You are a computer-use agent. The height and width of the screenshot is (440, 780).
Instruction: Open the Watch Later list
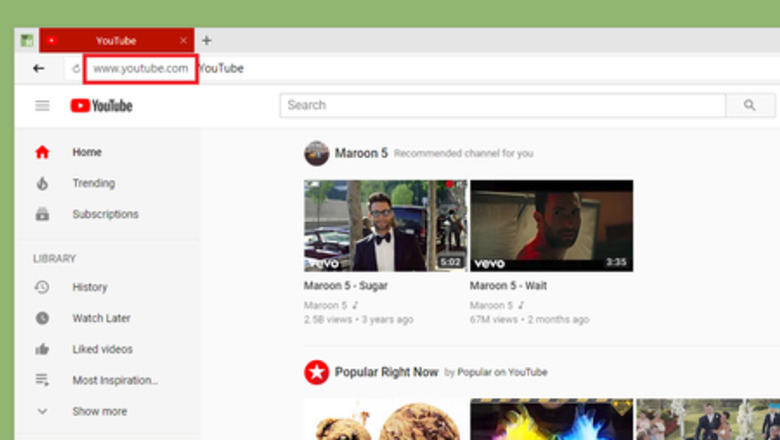(x=101, y=318)
